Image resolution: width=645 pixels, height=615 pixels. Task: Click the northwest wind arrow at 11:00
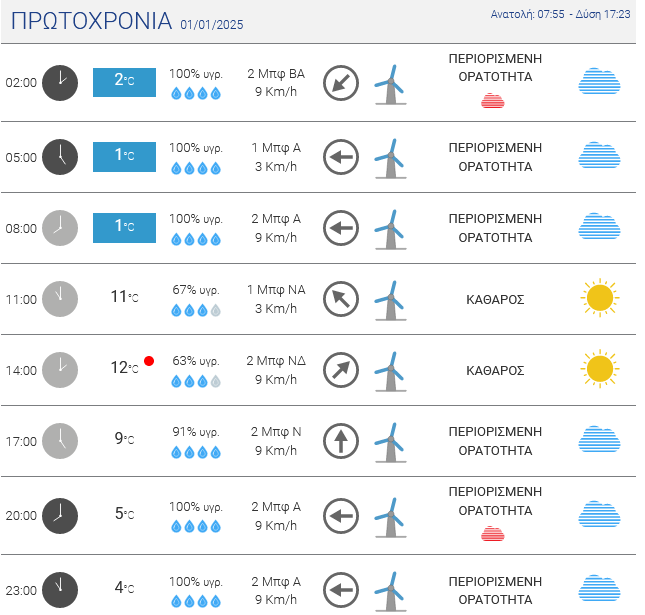coord(341,298)
